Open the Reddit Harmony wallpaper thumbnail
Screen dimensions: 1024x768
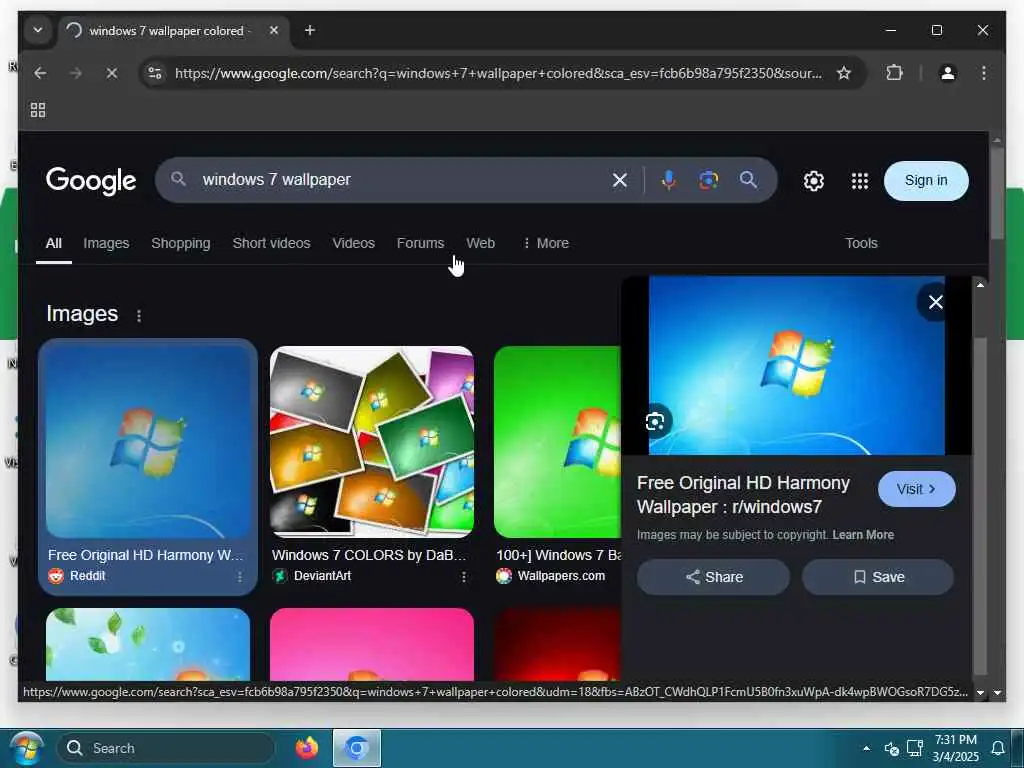(148, 441)
